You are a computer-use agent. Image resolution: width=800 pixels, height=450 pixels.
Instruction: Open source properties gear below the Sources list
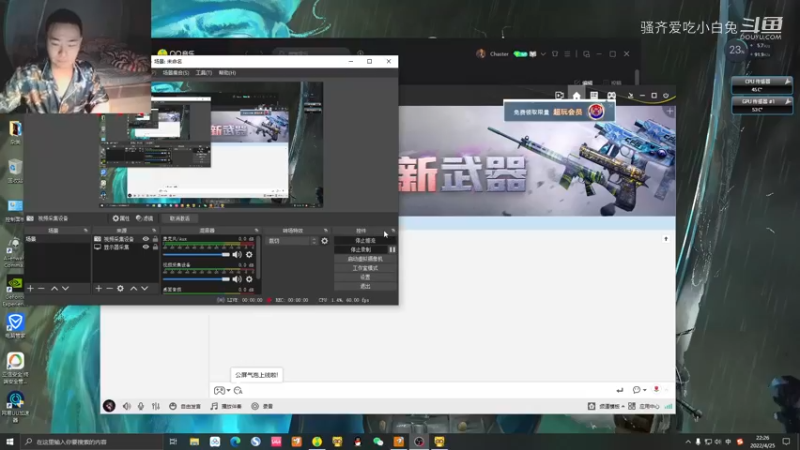tap(120, 289)
